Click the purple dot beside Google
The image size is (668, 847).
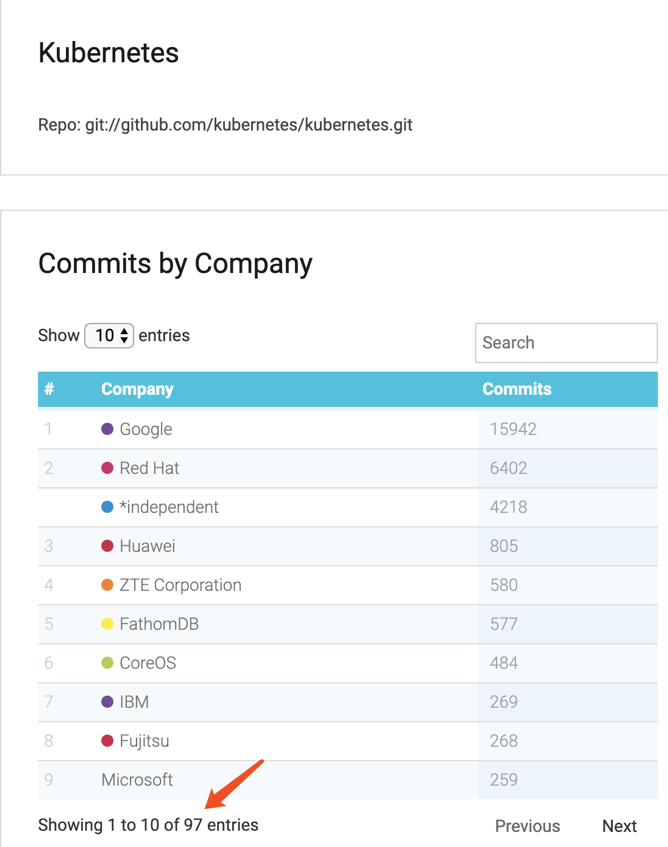click(x=107, y=429)
